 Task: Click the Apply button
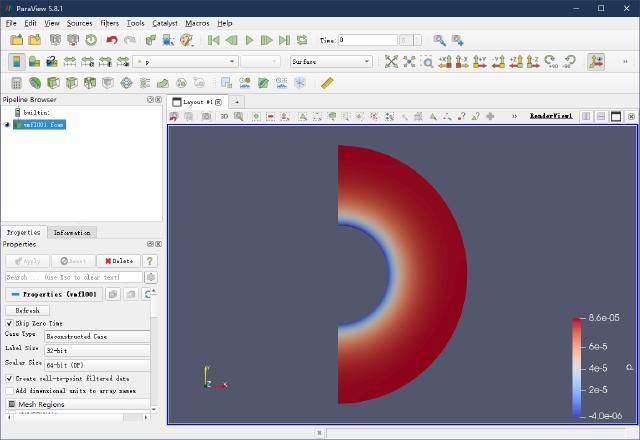[27, 261]
